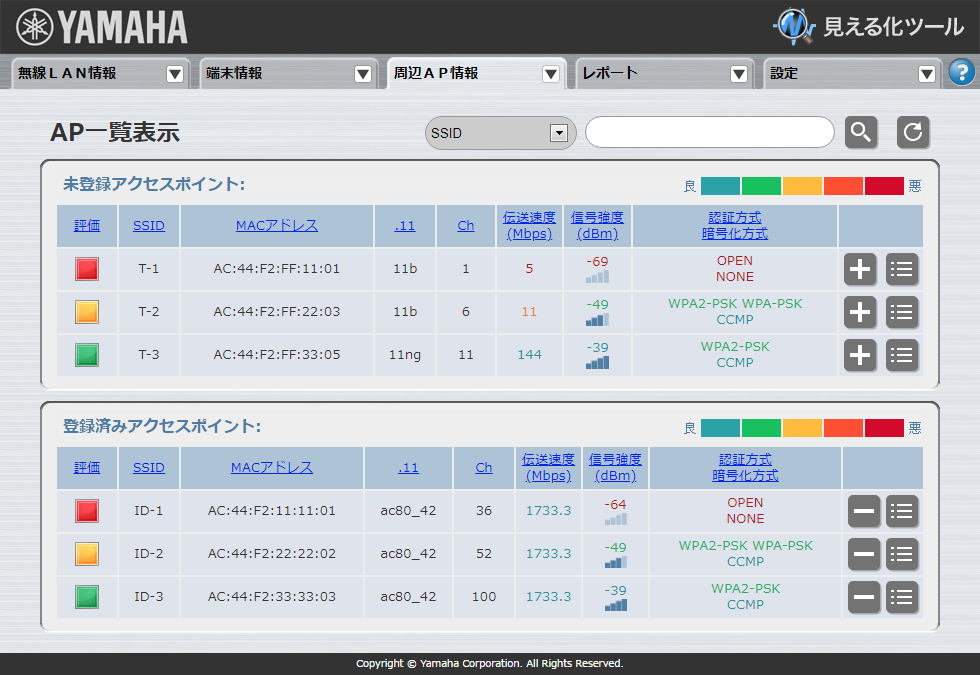Click the green rating square for T-3
Screen dimensions: 980x675
tap(86, 354)
